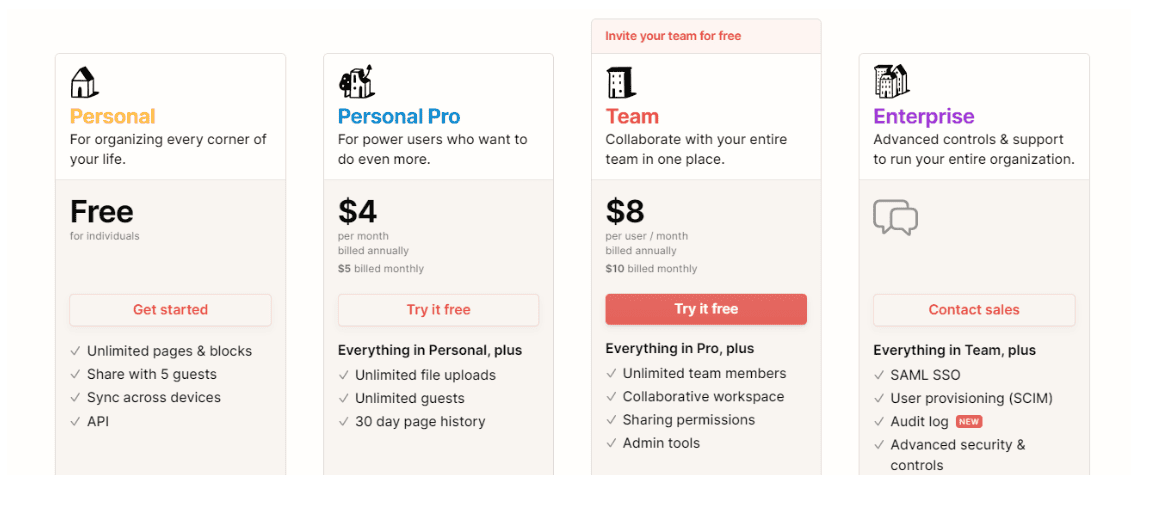Click the Get started button

coord(171,310)
